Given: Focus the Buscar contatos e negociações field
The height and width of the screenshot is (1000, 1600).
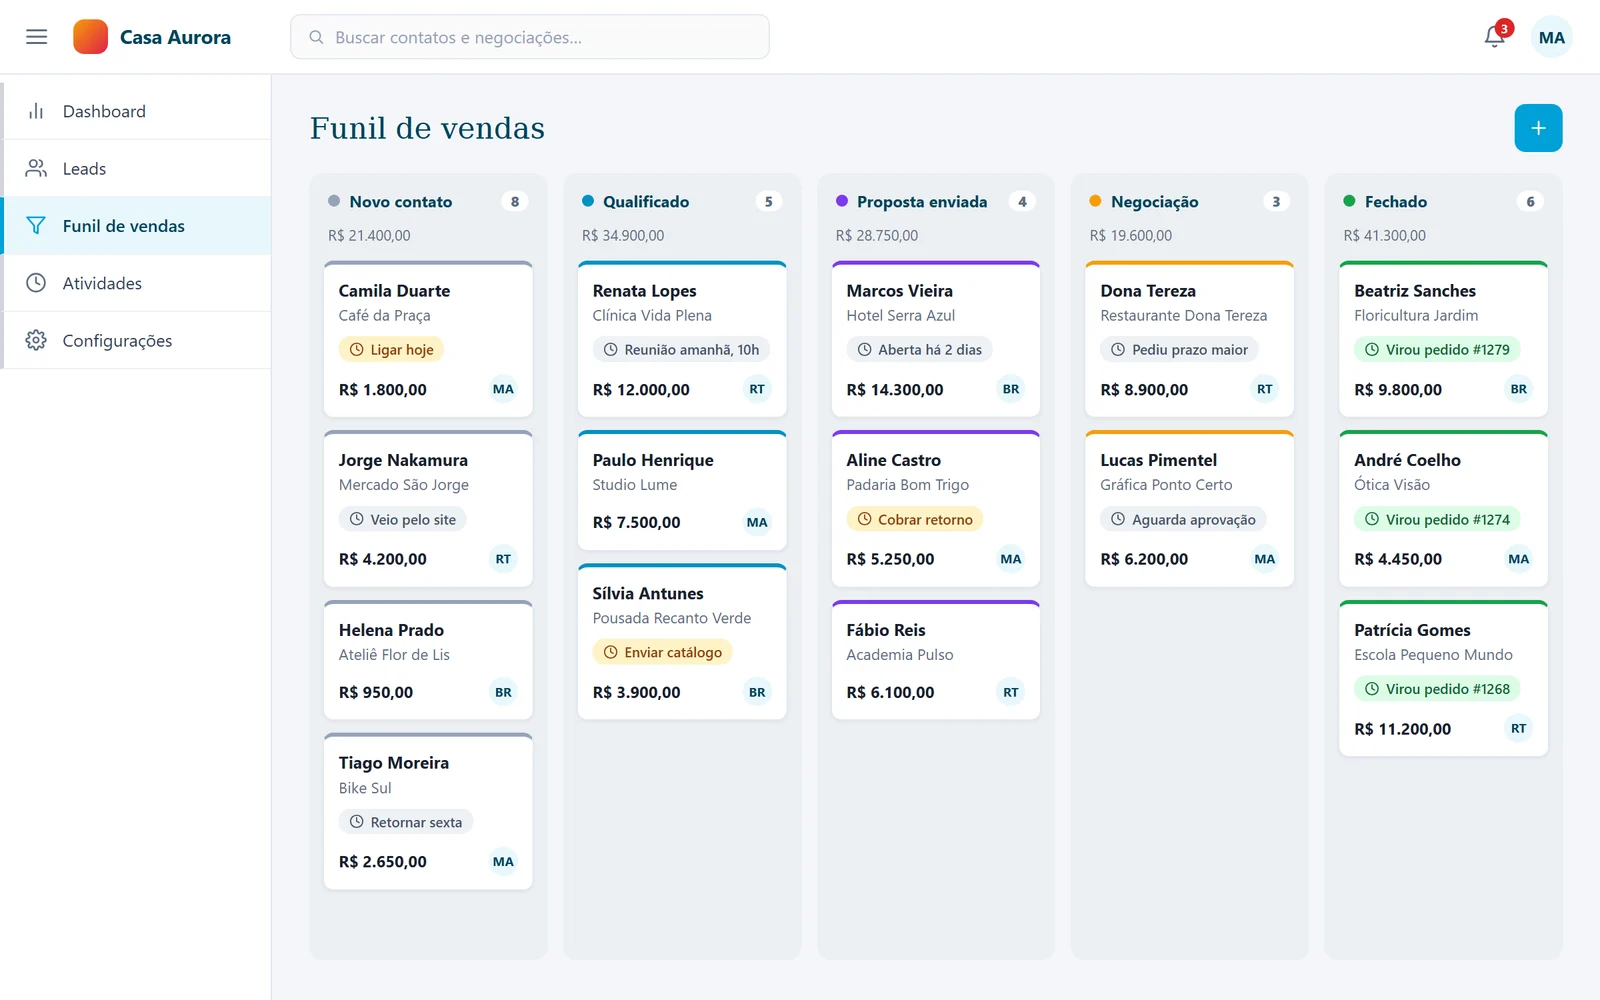Looking at the screenshot, I should tap(530, 37).
